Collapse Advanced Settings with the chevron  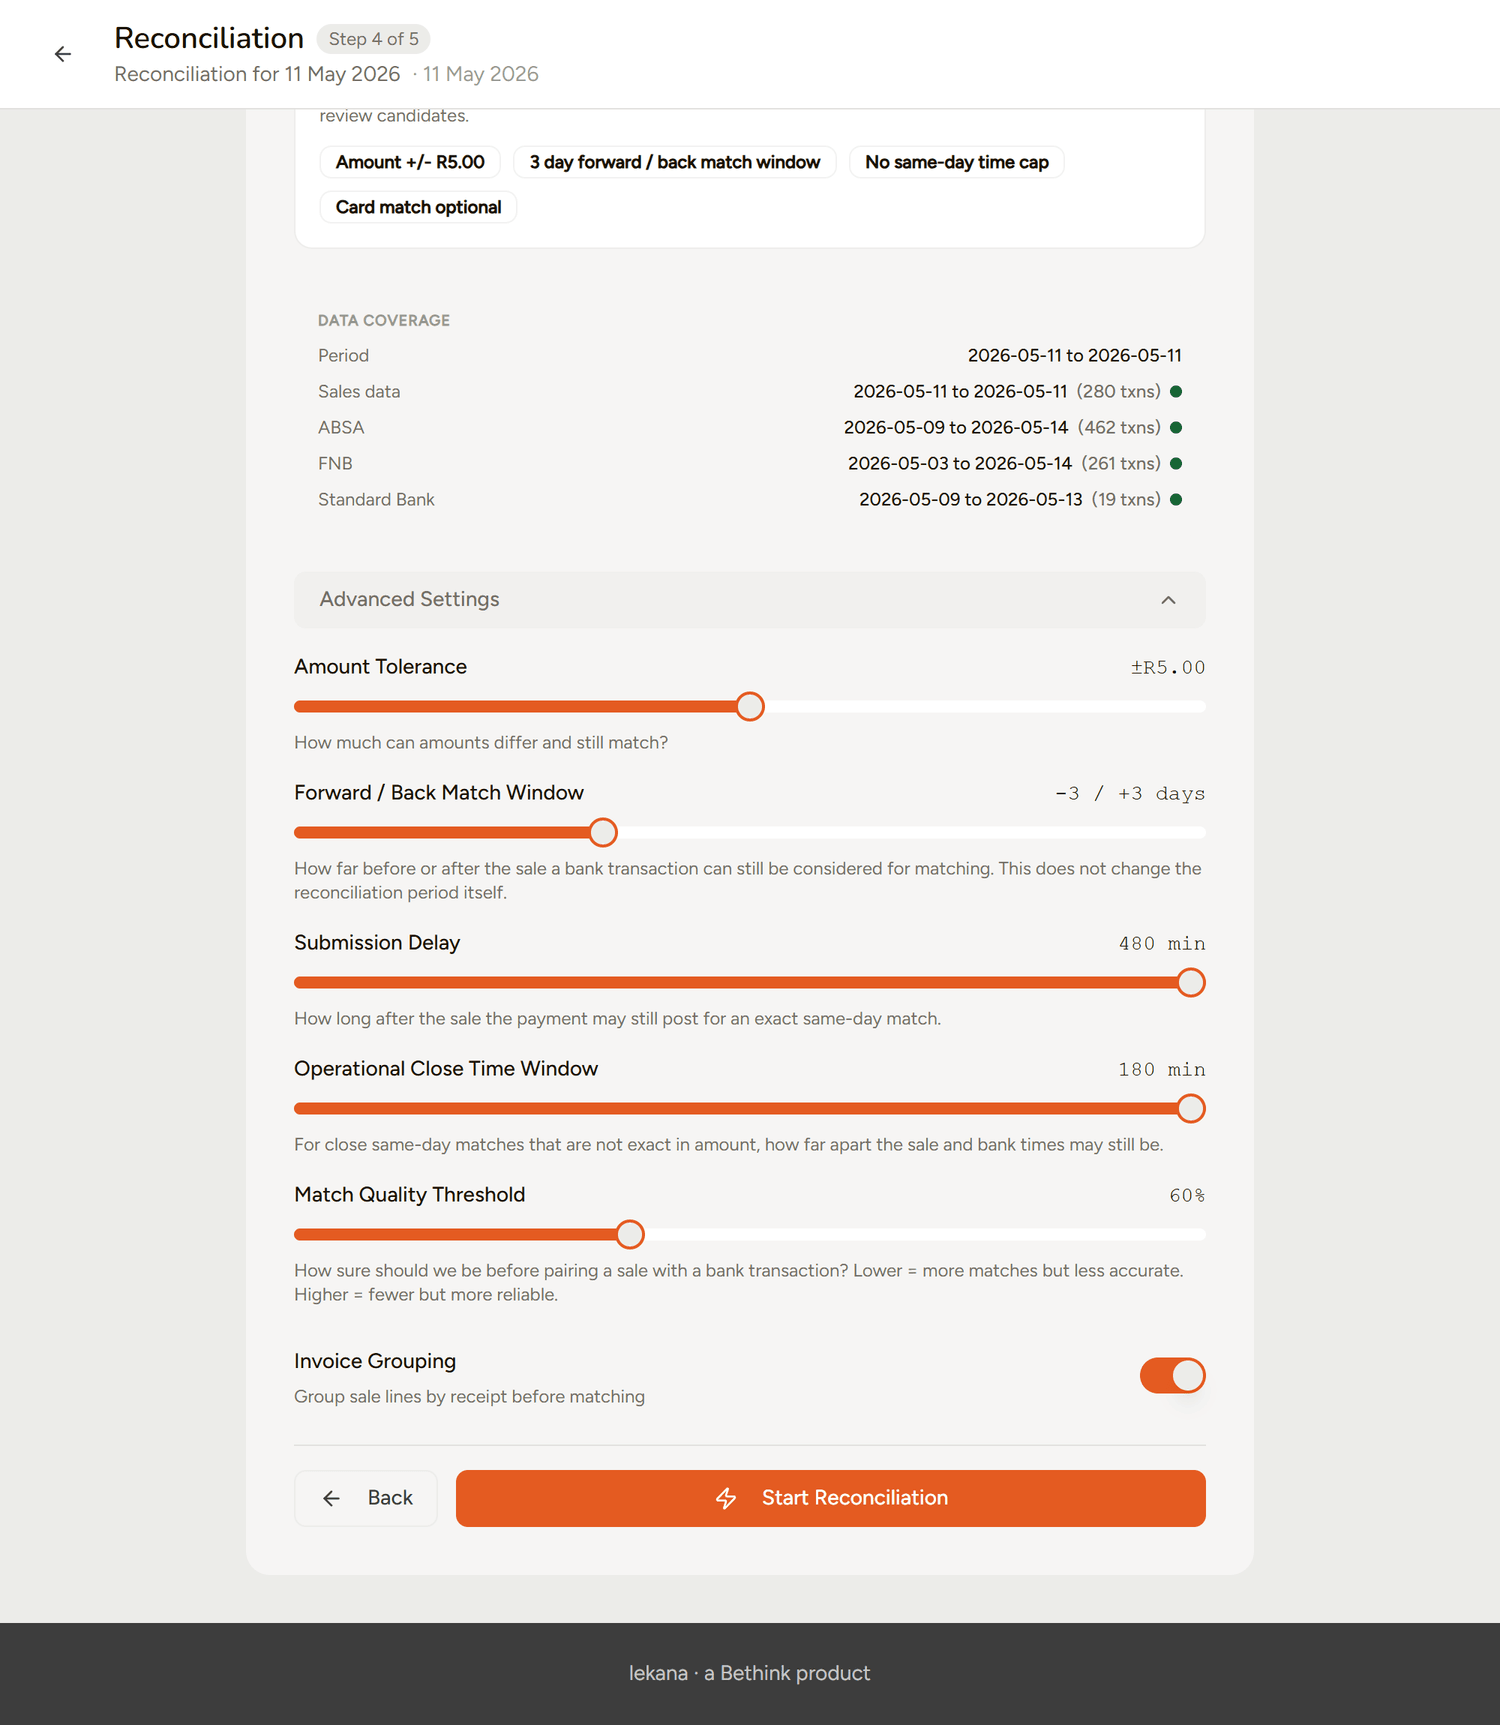pyautogui.click(x=1168, y=600)
